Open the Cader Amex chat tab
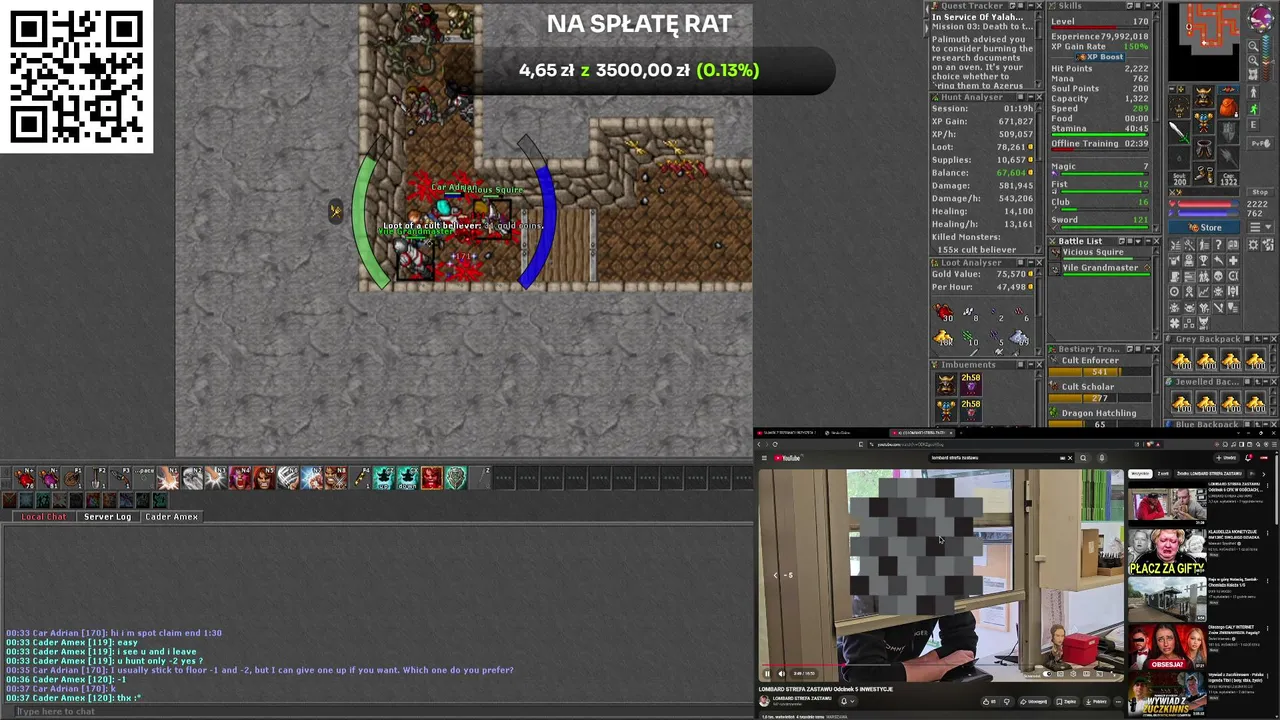Screen dimensions: 1280x720 171,517
